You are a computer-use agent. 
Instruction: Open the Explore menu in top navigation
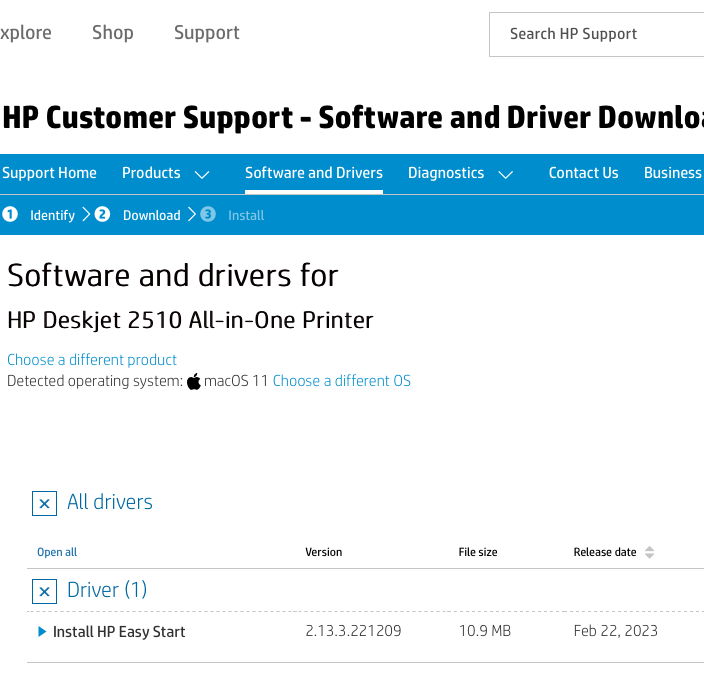pos(26,33)
